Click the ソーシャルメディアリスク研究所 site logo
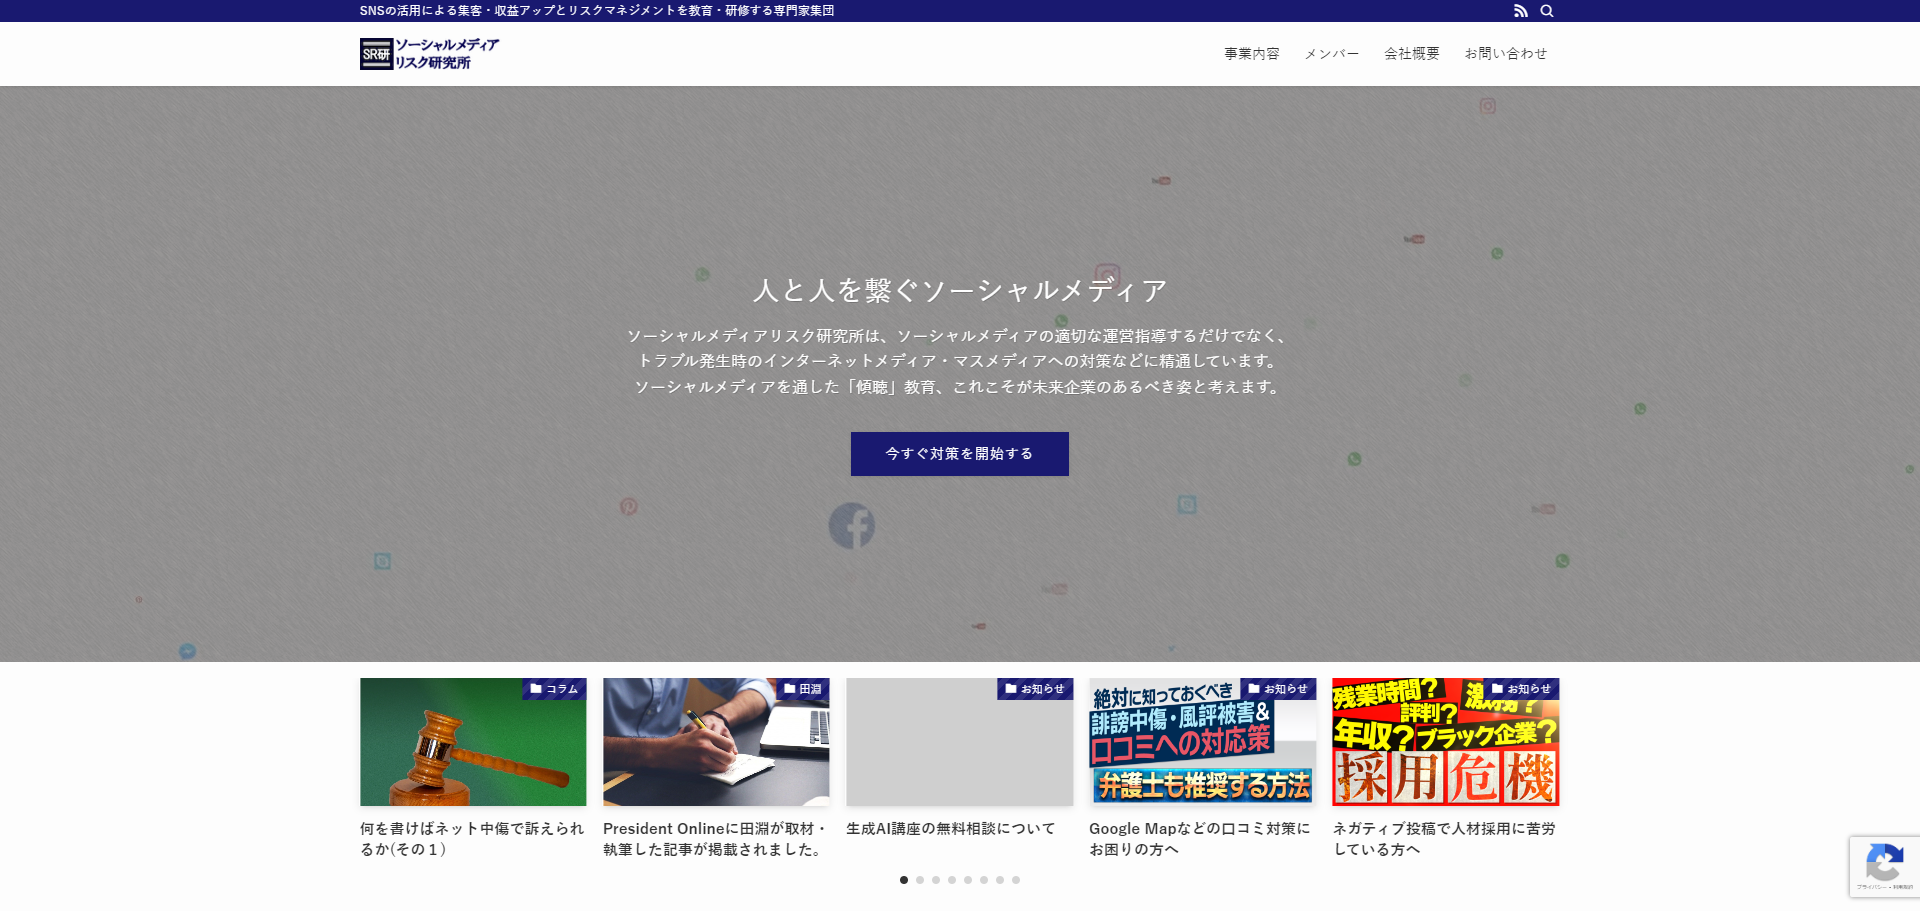Viewport: 1920px width, 911px height. [x=429, y=54]
